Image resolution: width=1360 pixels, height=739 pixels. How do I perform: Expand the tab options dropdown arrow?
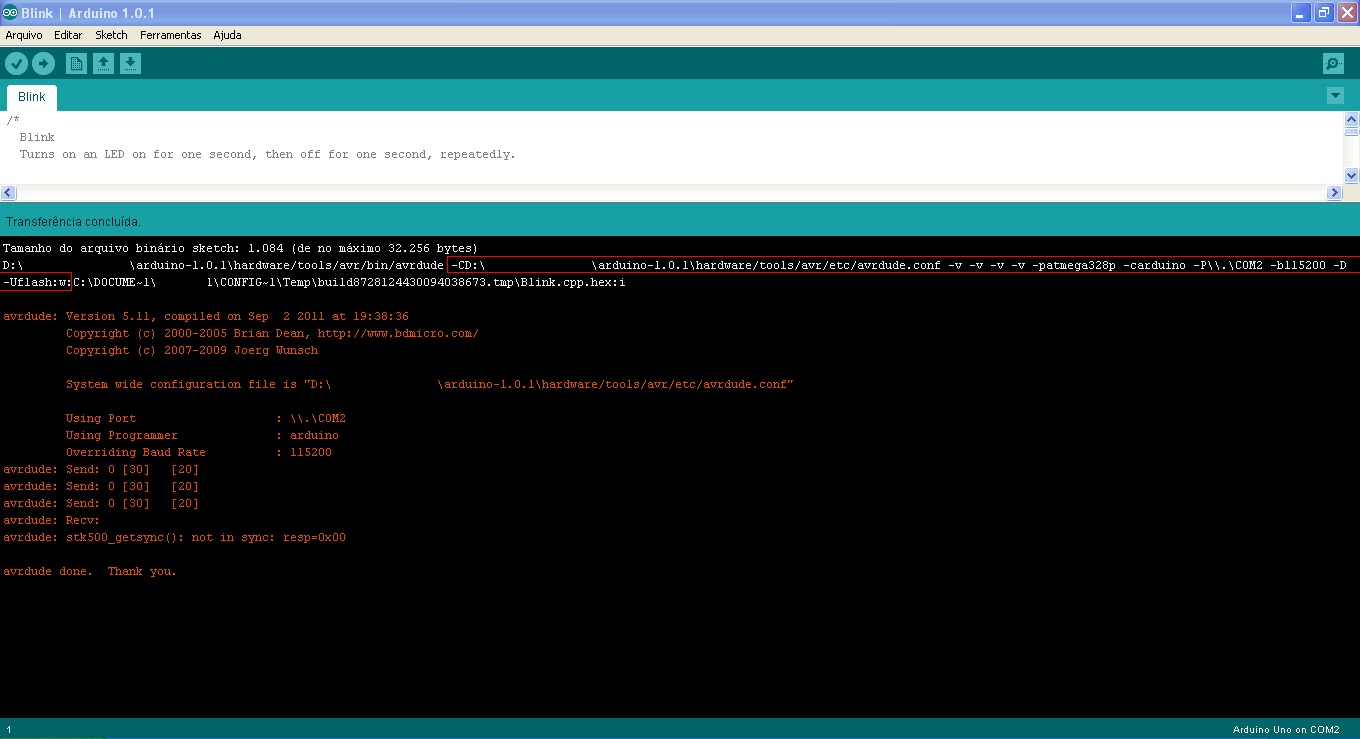click(x=1335, y=96)
